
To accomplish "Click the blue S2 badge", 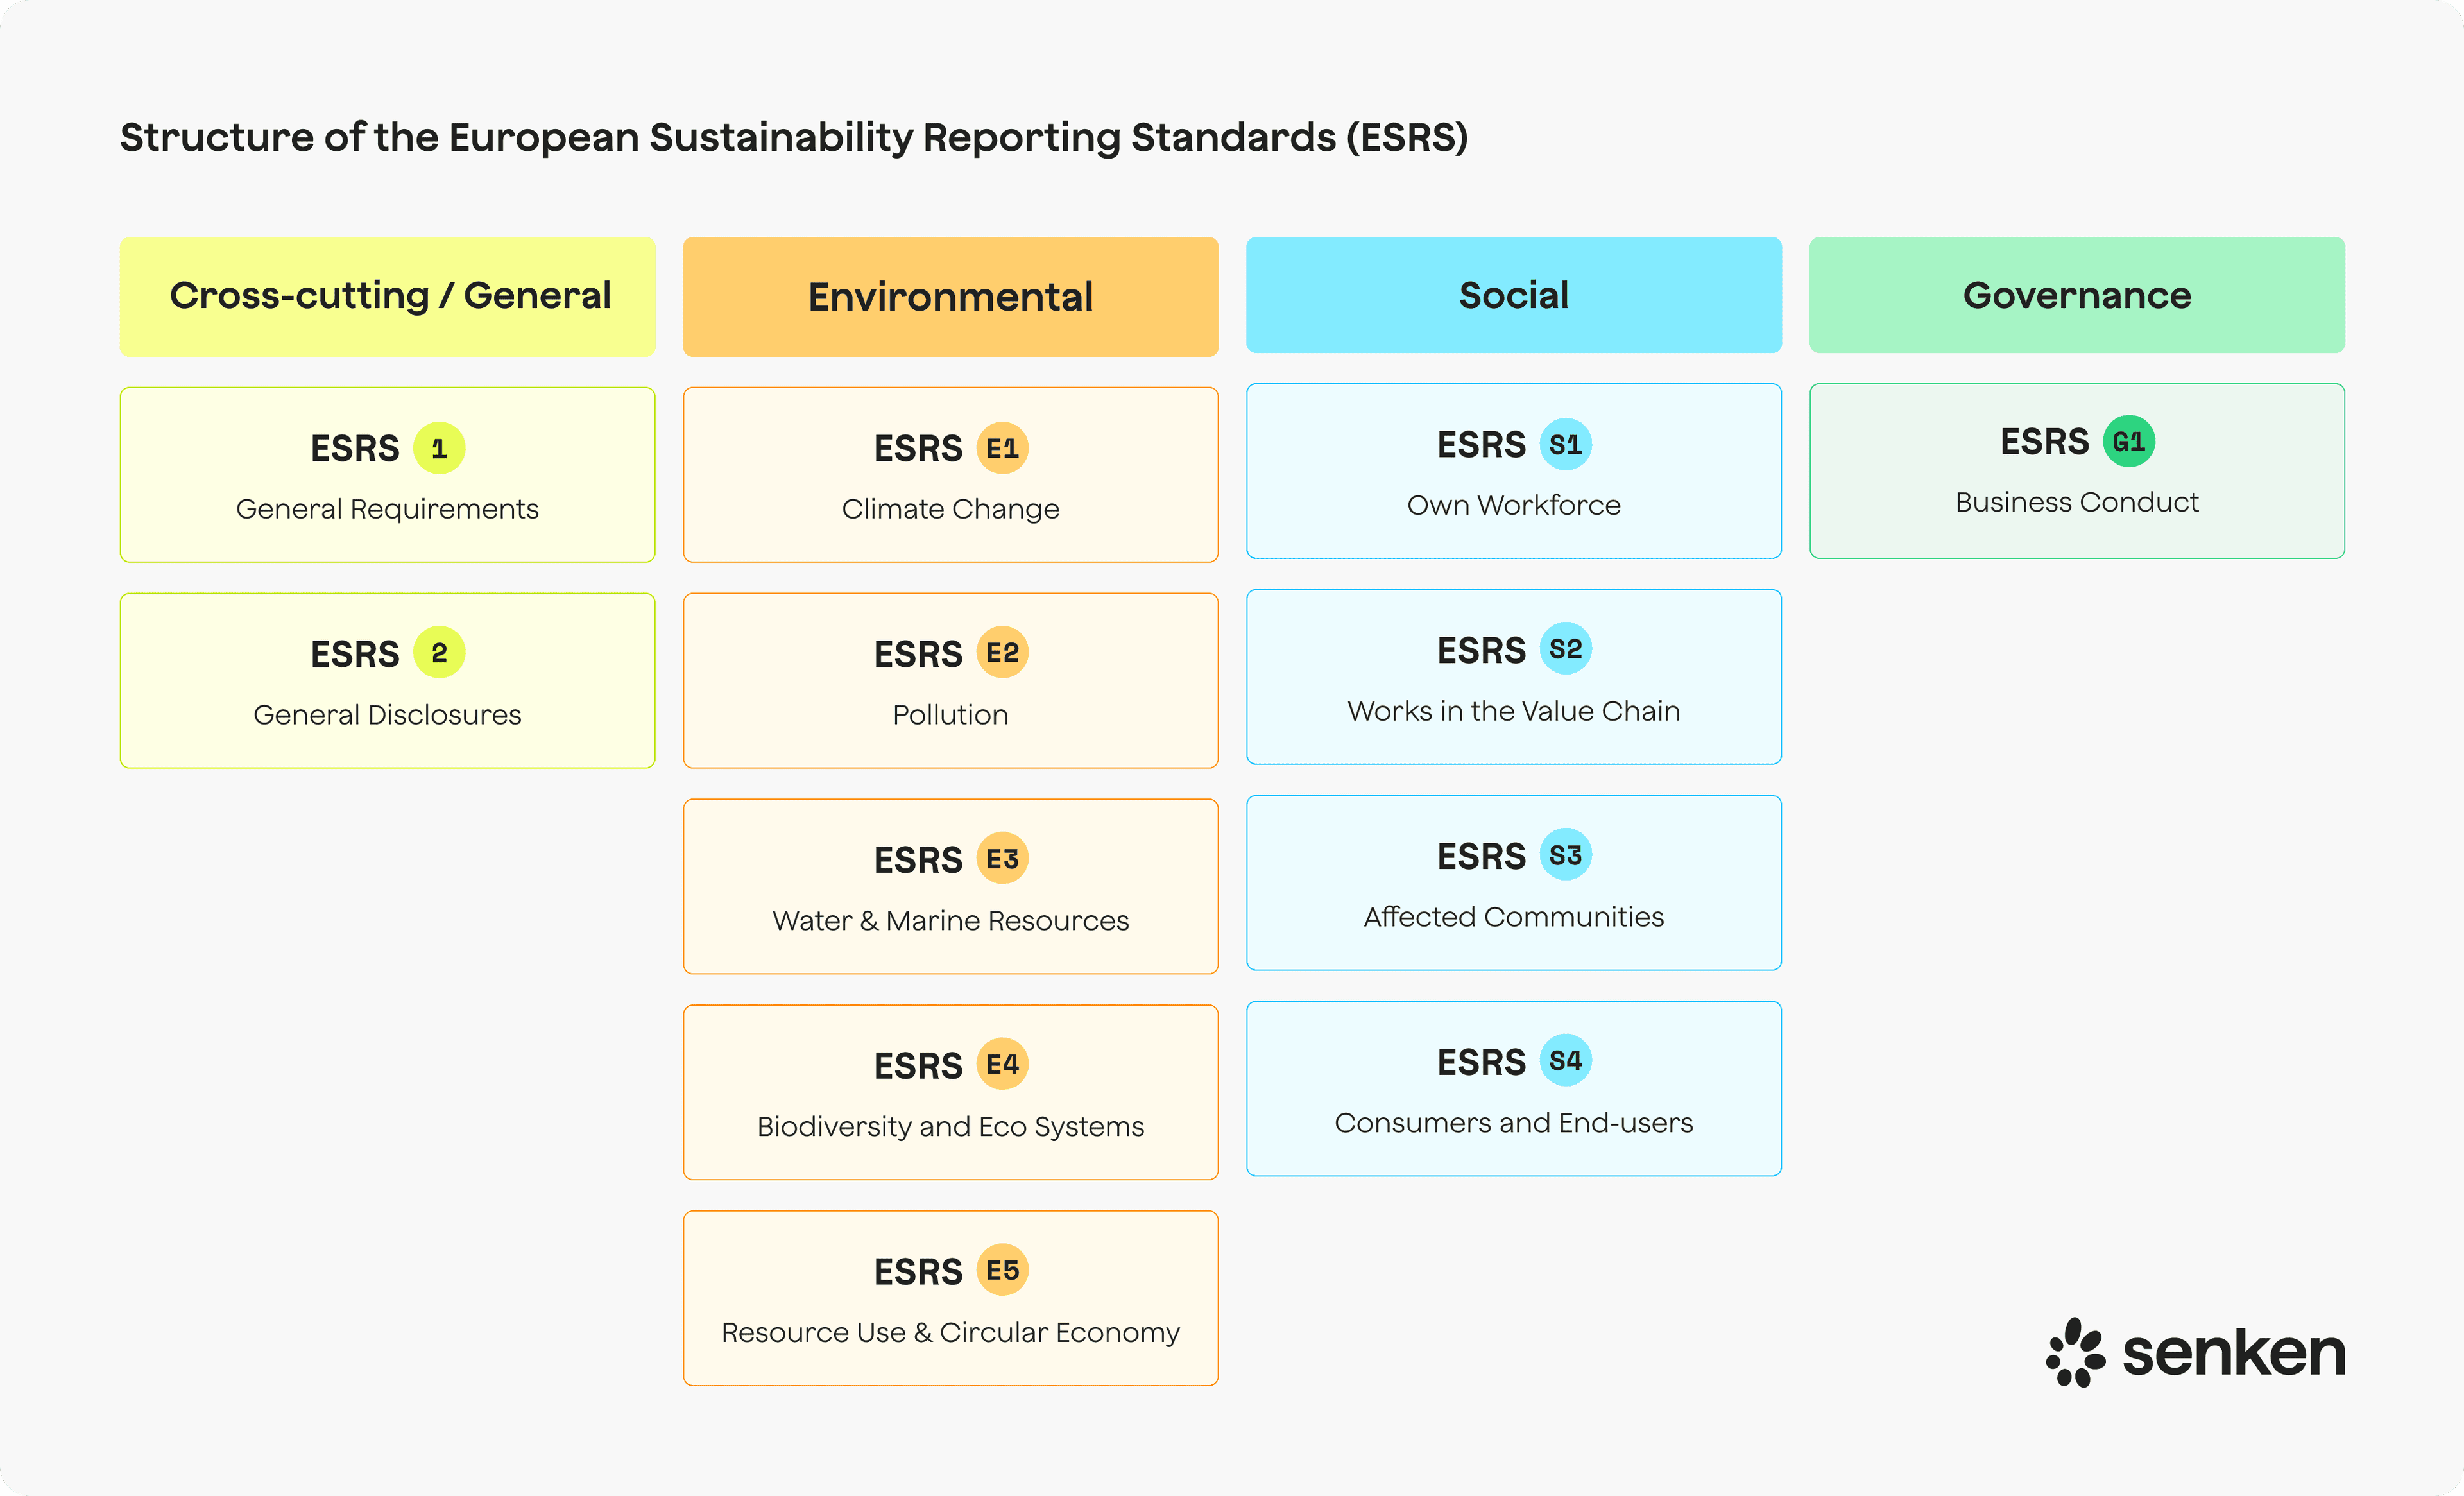I will [x=1565, y=649].
